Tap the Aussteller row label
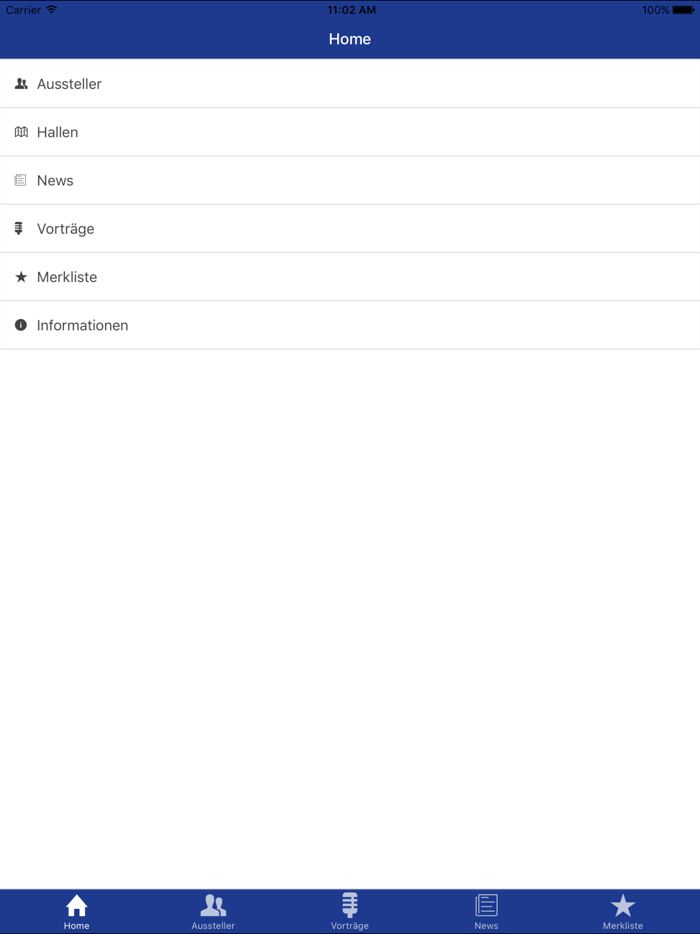Screen dimensions: 700x934 tap(68, 84)
